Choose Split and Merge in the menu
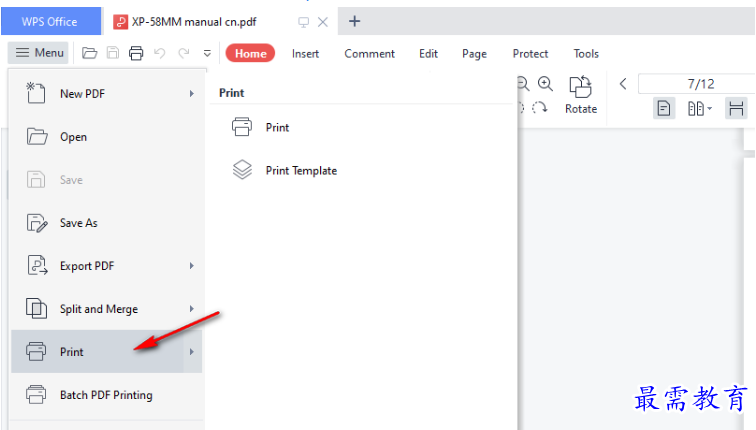Viewport: 756px width, 430px height. (x=107, y=309)
